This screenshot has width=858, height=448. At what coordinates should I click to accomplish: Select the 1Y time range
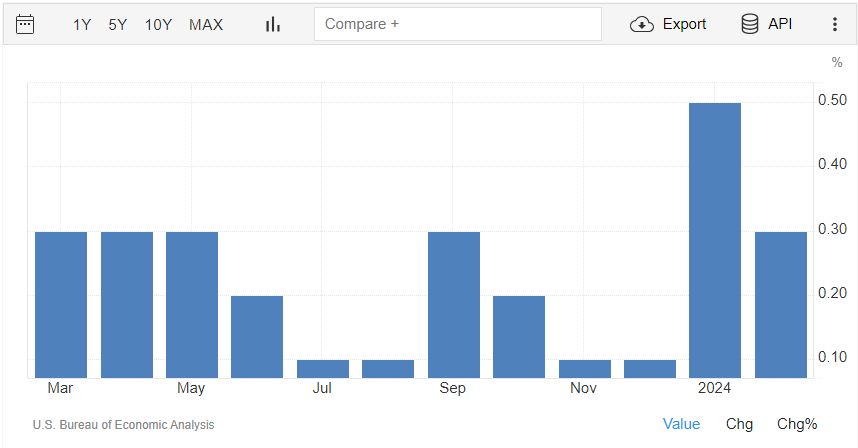click(x=82, y=24)
